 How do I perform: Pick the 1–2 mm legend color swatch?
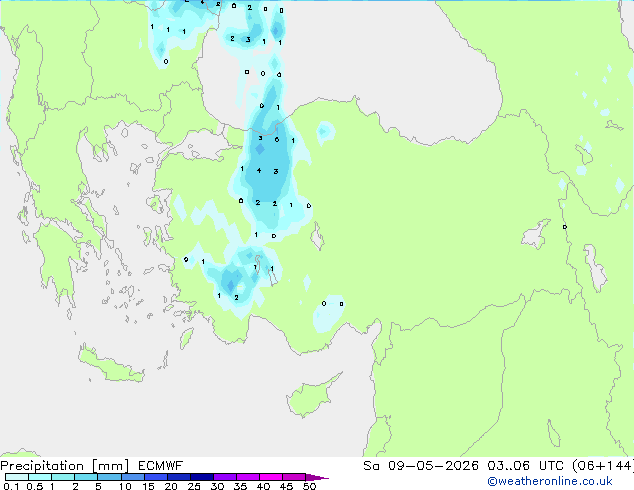pos(63,477)
